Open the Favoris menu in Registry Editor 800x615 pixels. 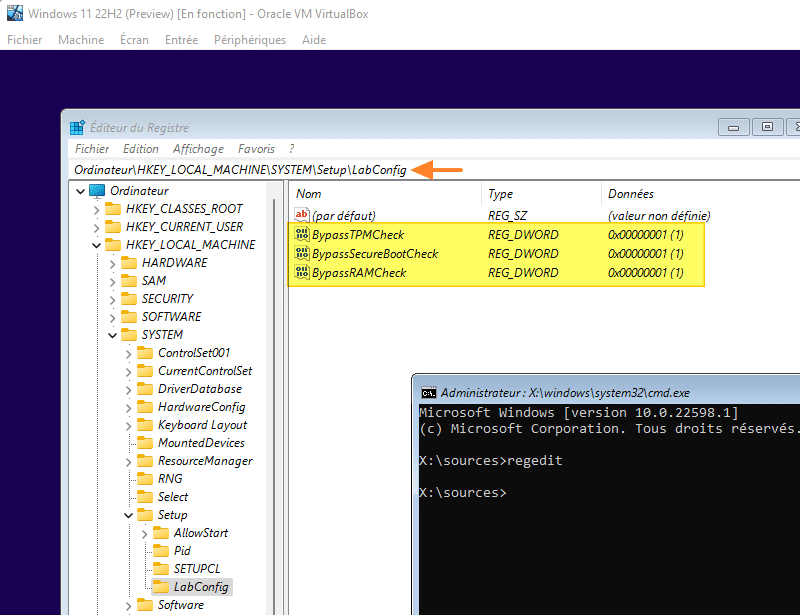coord(256,149)
